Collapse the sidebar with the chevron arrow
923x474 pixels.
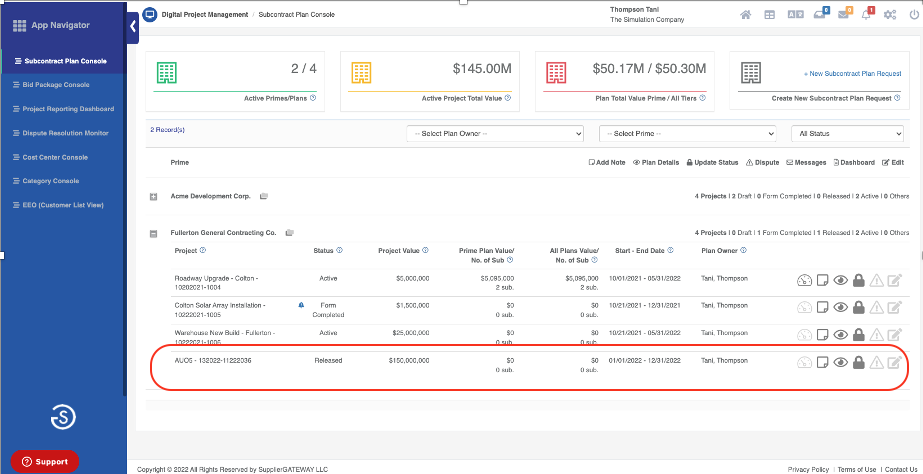click(132, 26)
